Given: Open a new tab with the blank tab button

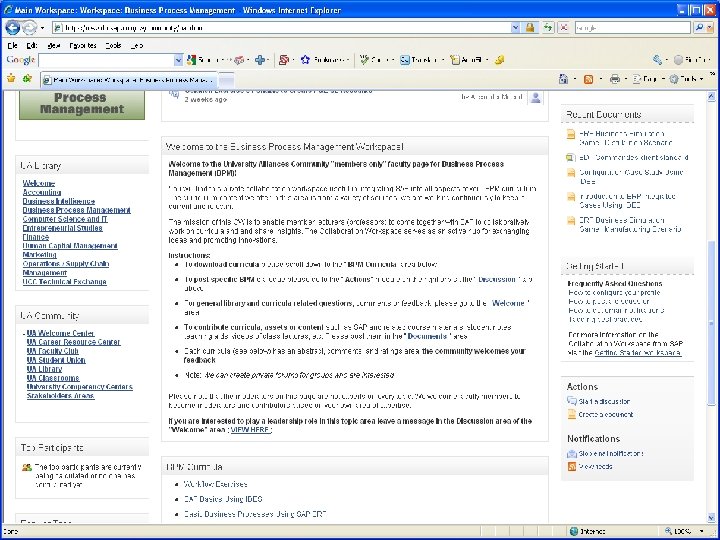Looking at the screenshot, I should pyautogui.click(x=226, y=80).
